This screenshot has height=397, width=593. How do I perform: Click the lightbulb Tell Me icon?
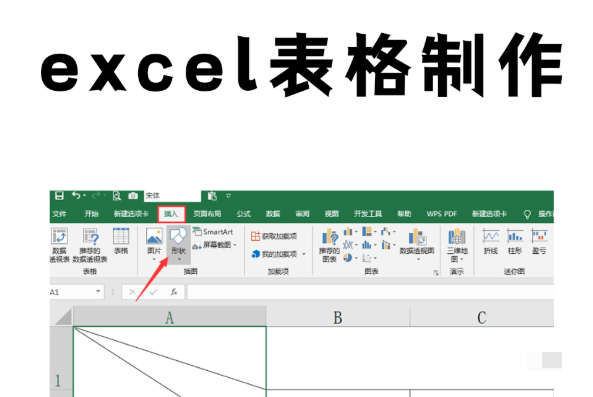(x=527, y=214)
